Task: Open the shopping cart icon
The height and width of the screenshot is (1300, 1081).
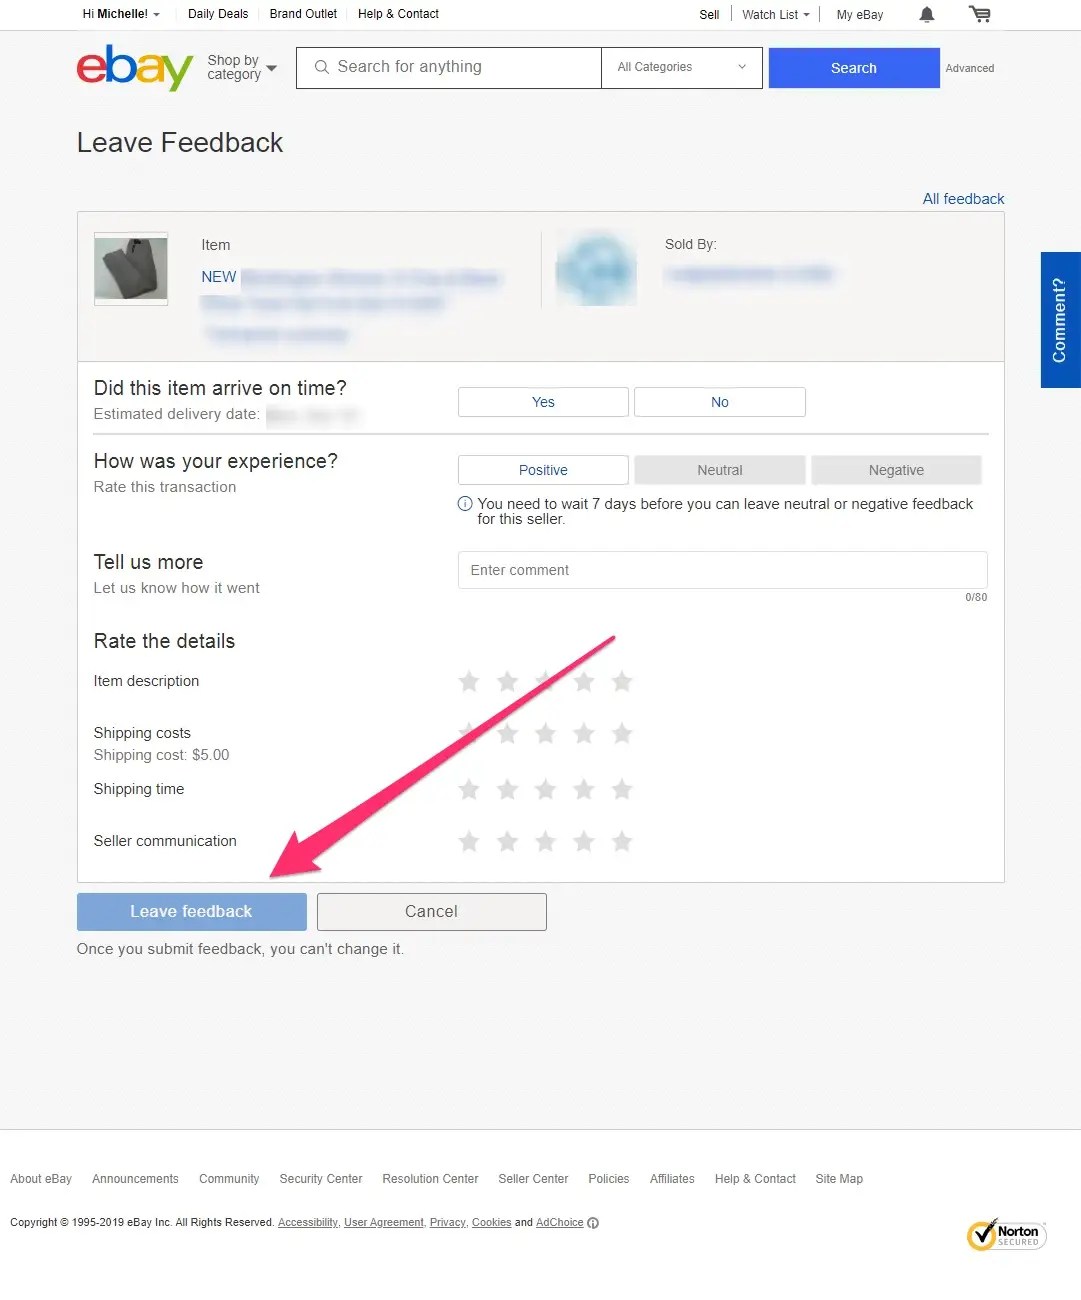Action: (980, 14)
